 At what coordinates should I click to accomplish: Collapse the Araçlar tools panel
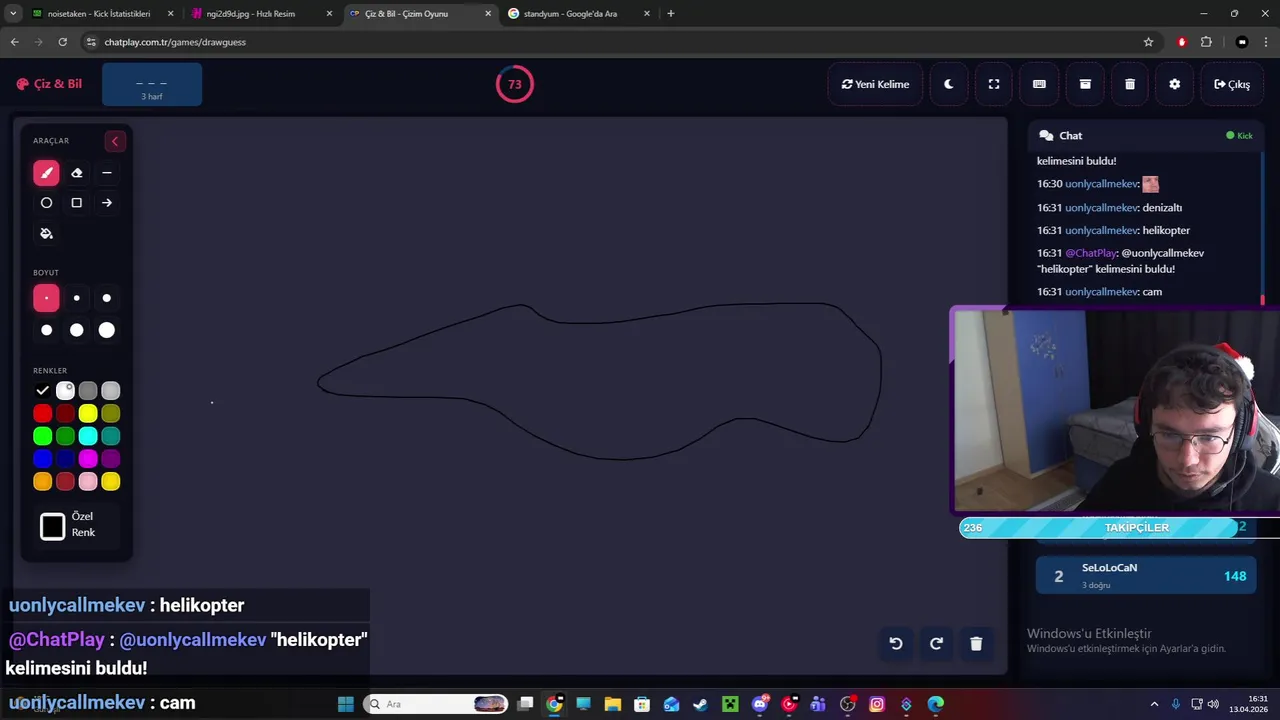[115, 141]
